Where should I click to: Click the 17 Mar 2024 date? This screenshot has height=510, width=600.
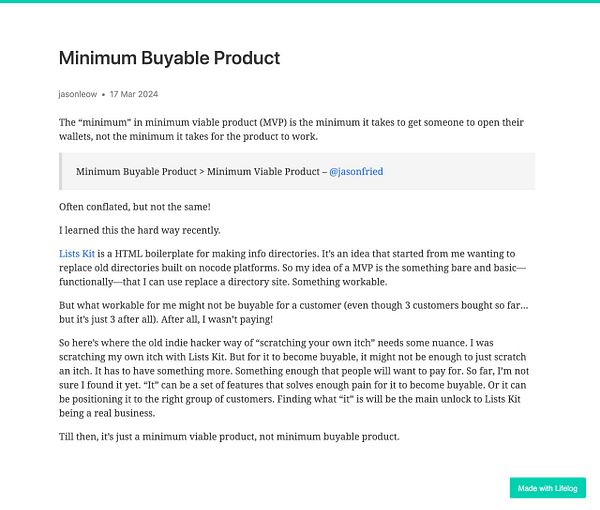click(x=134, y=94)
